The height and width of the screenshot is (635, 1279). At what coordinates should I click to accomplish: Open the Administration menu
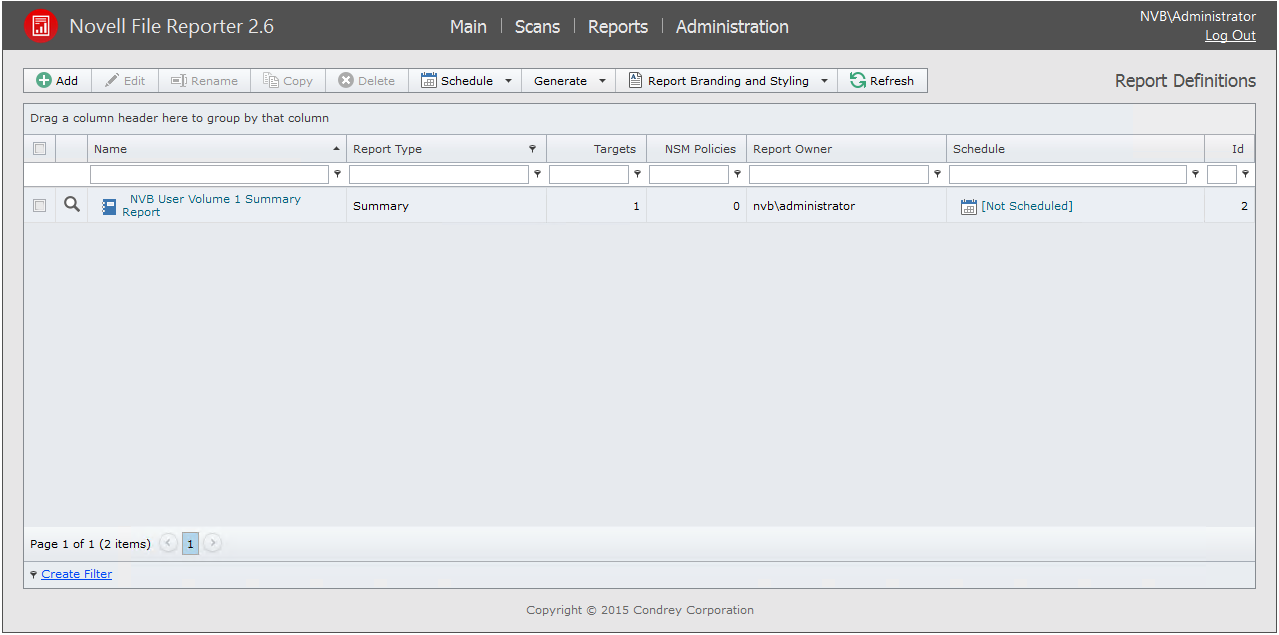pyautogui.click(x=732, y=27)
